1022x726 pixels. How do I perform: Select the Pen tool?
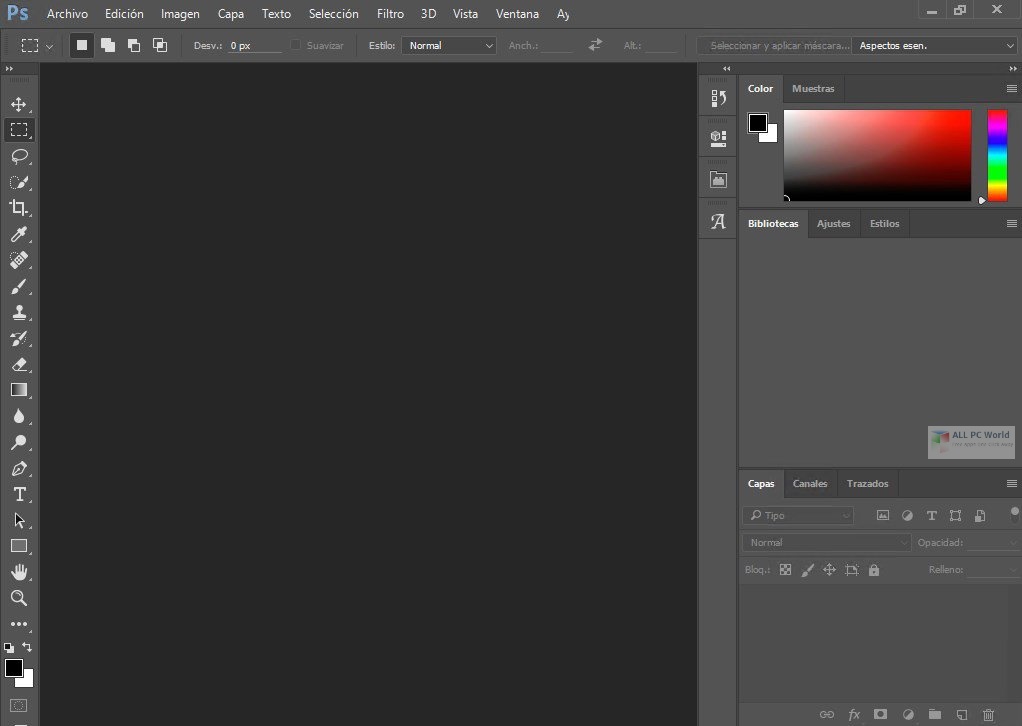point(19,468)
